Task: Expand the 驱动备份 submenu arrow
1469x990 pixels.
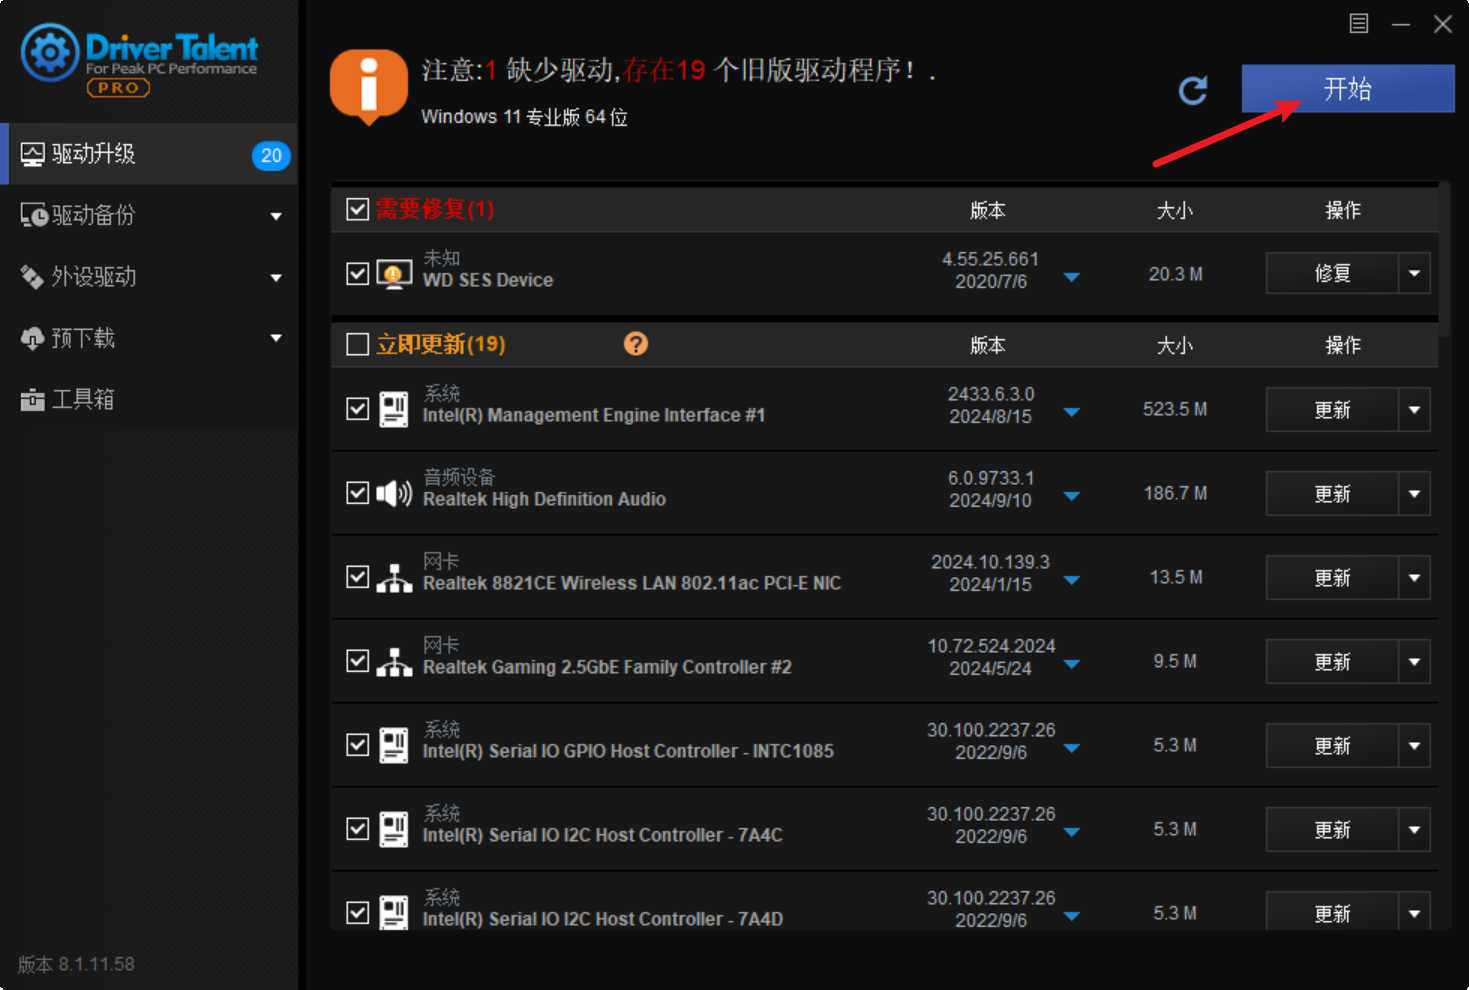Action: [x=276, y=216]
